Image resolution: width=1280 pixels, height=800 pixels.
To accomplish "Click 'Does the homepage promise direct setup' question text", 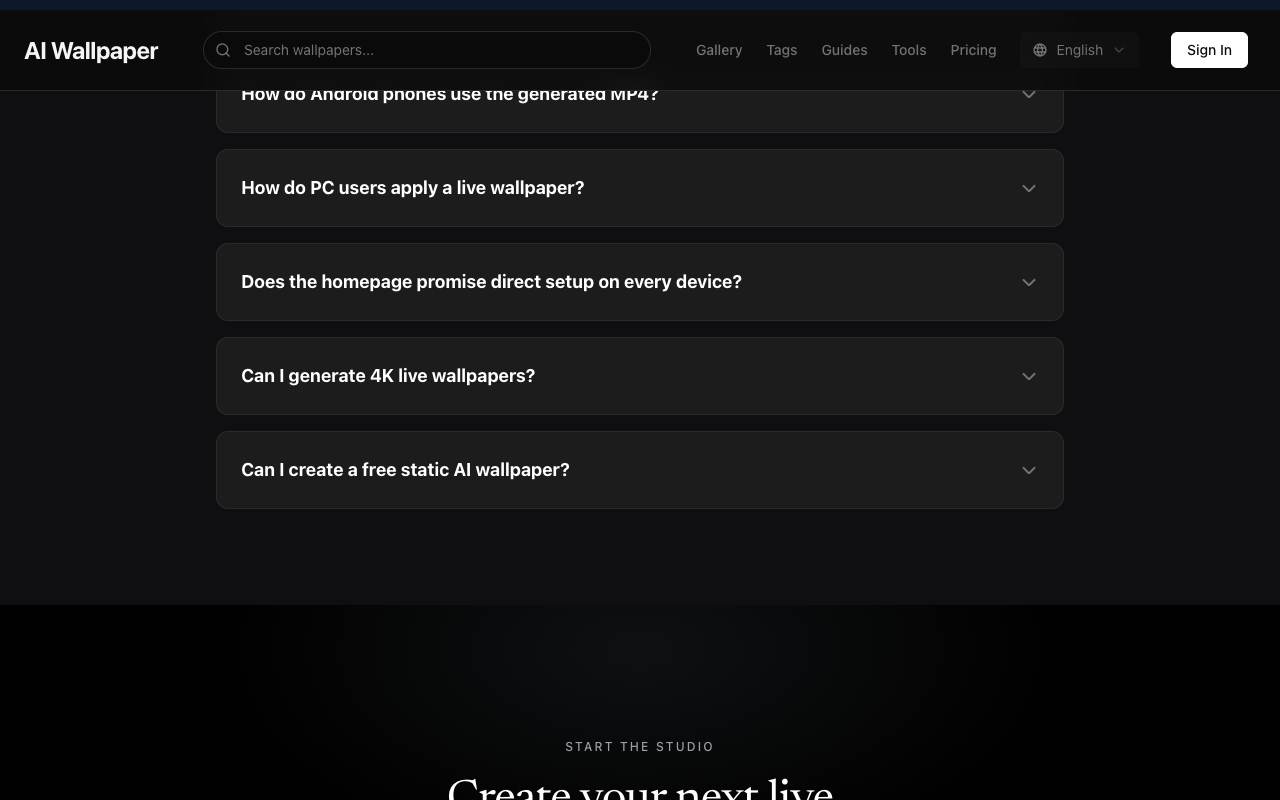I will coord(491,282).
